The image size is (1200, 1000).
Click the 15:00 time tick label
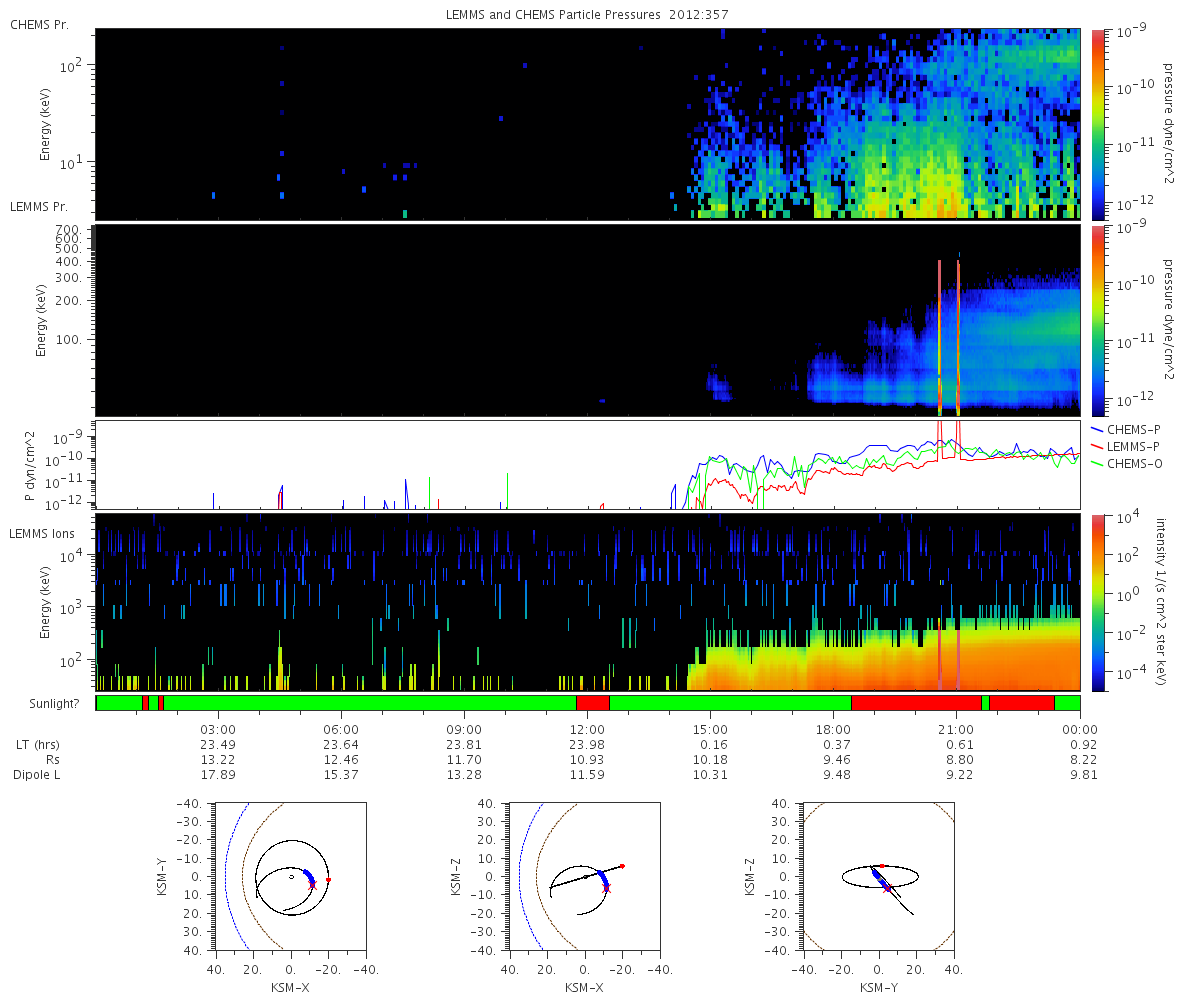click(x=711, y=729)
